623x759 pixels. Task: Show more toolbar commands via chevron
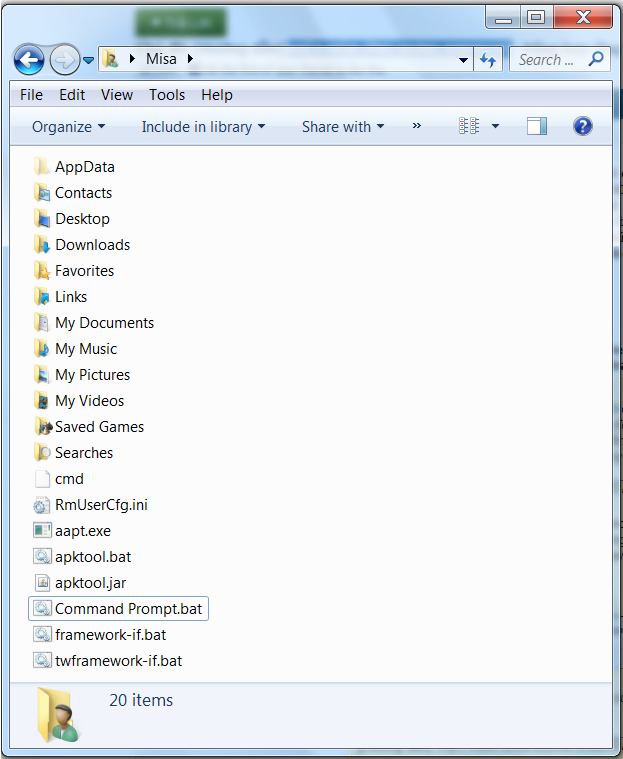pos(417,126)
